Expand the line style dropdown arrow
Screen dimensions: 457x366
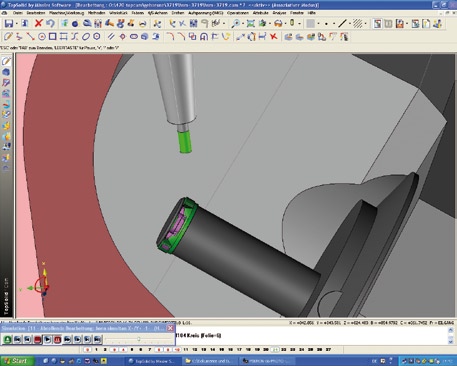click(x=350, y=24)
